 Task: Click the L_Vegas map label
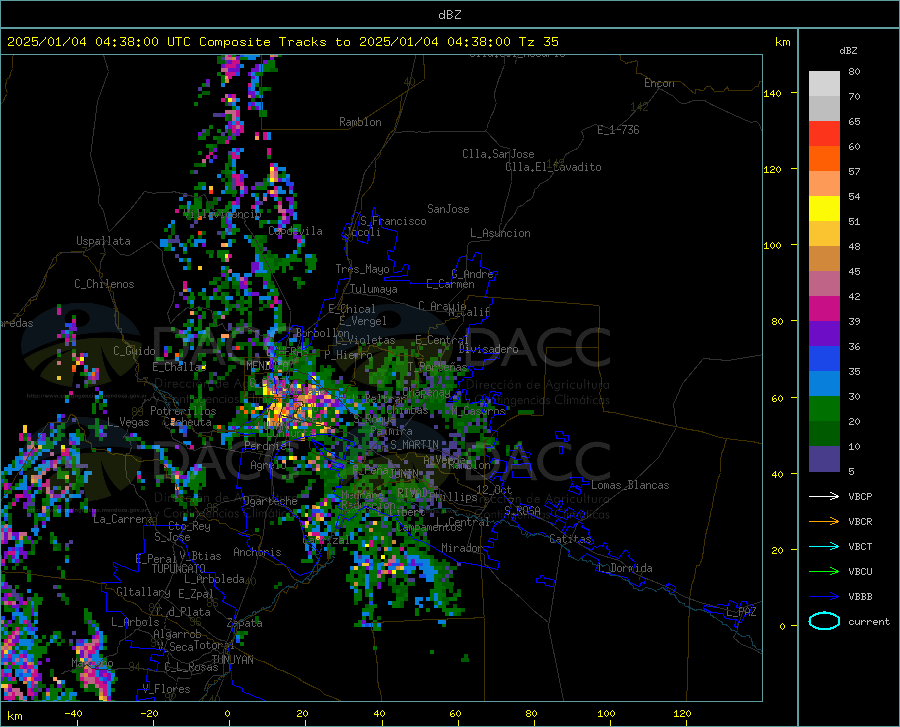coord(128,422)
